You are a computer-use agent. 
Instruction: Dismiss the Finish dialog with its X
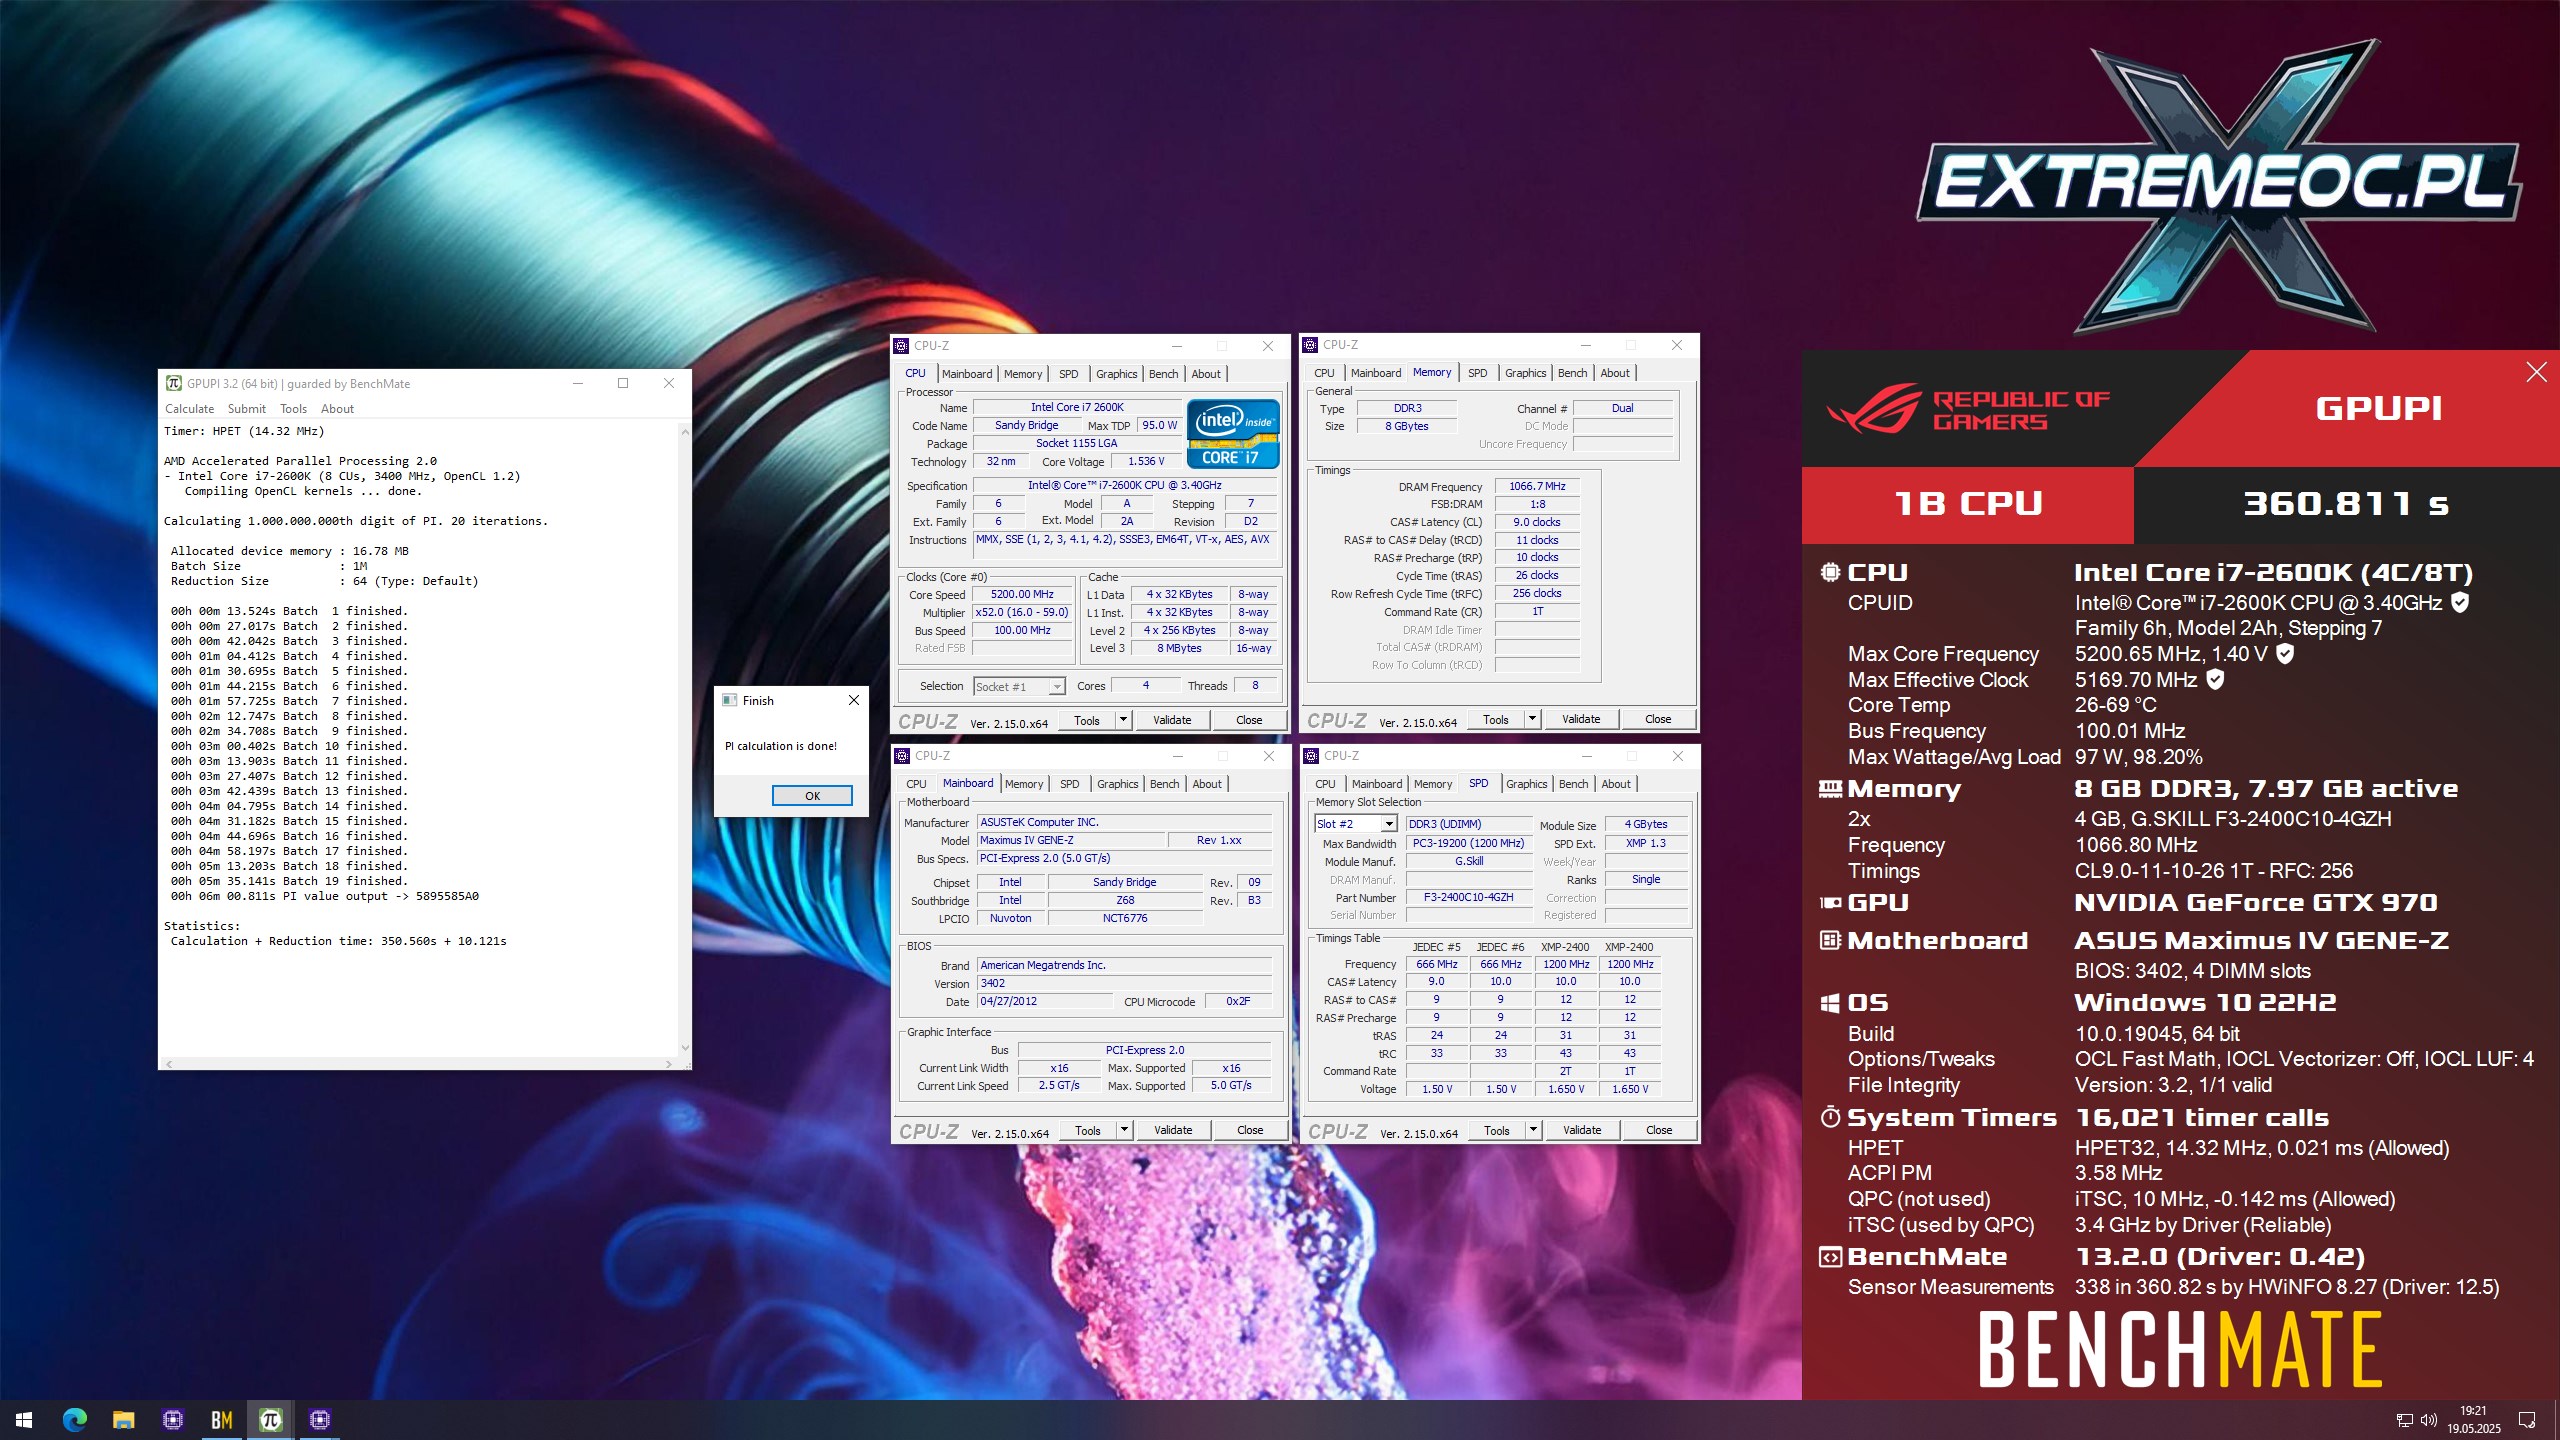(x=853, y=700)
